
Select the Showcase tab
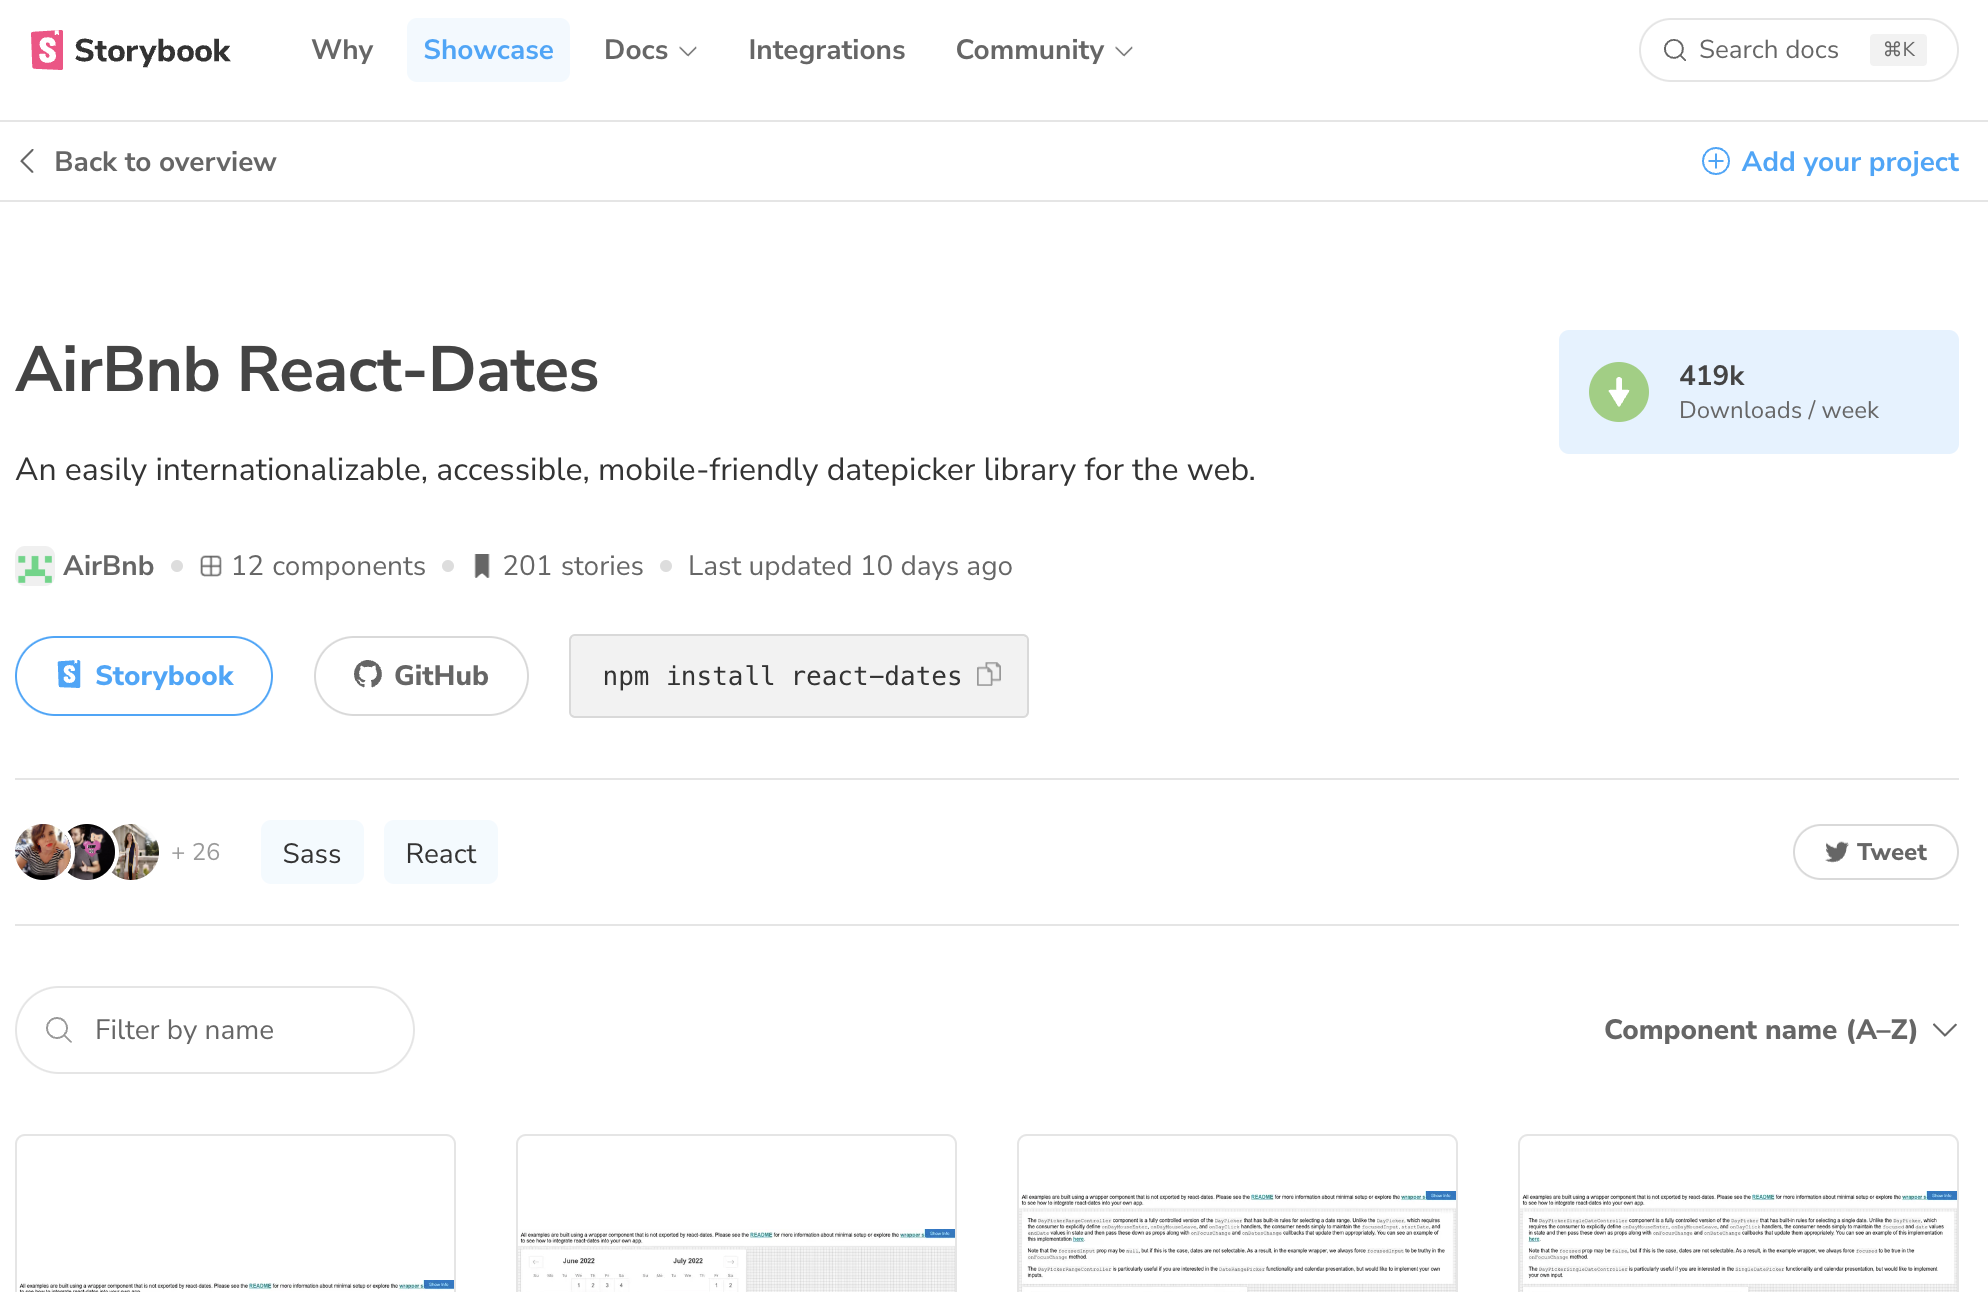(488, 50)
